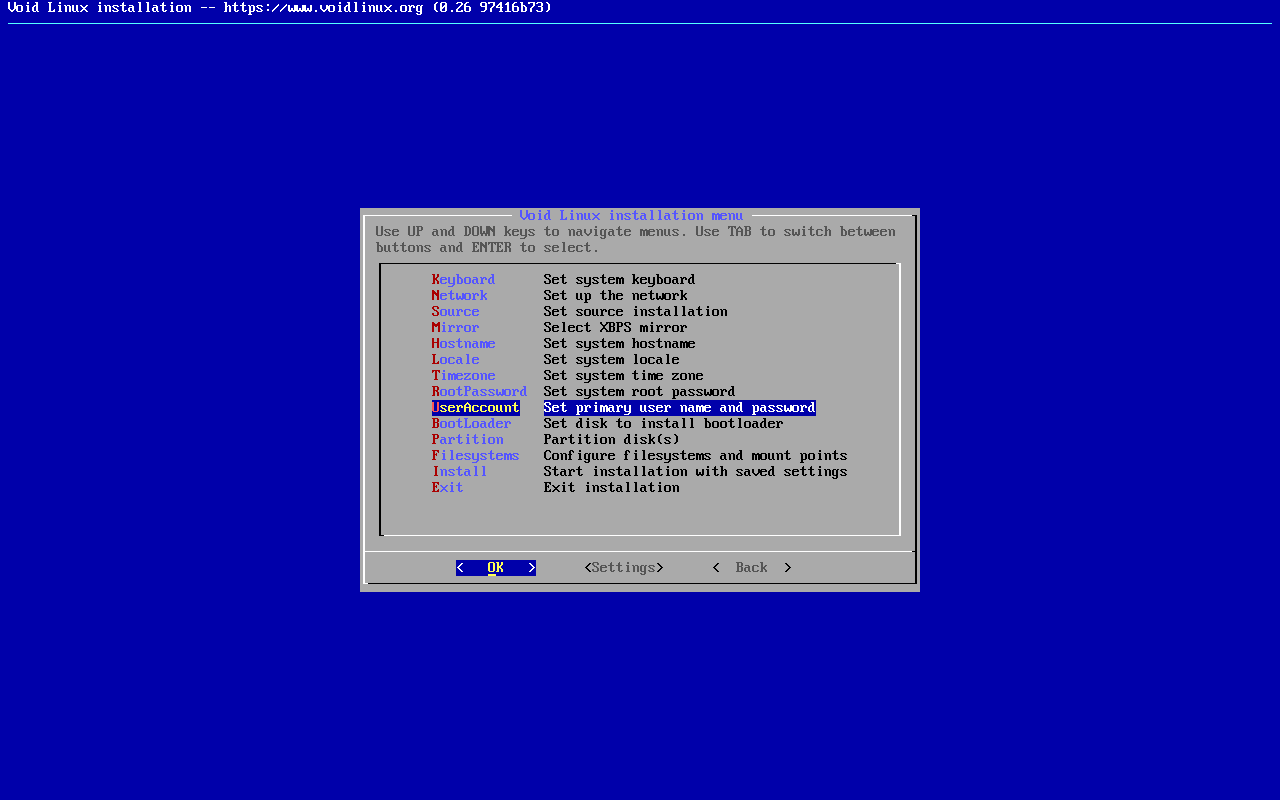Select the Filesystems entry
The height and width of the screenshot is (800, 1280).
pos(475,456)
